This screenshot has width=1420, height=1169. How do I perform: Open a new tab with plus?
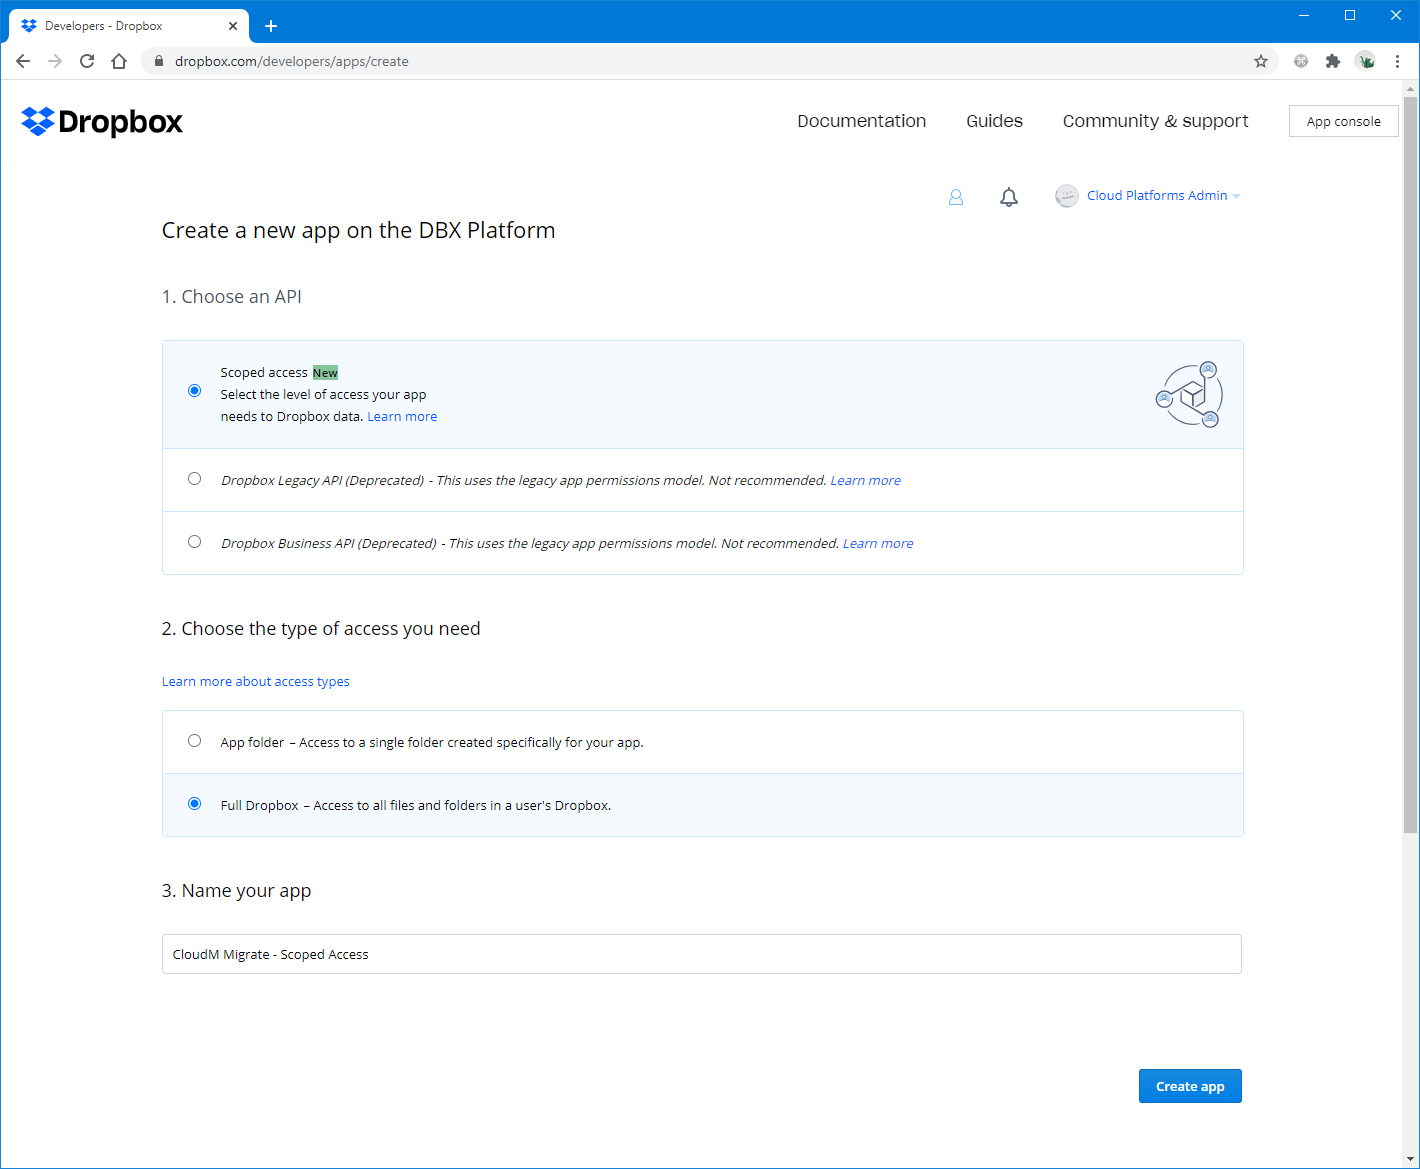[271, 26]
